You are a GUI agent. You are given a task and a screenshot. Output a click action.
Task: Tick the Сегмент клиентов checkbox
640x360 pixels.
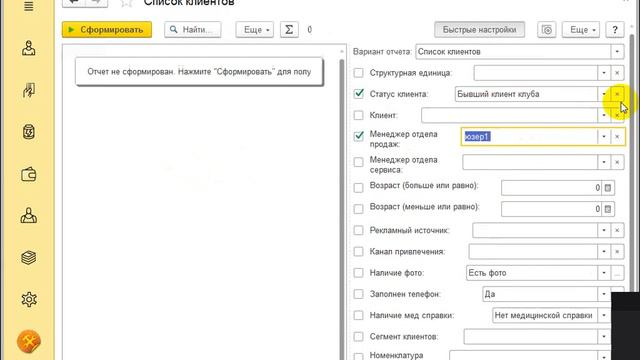coord(358,336)
